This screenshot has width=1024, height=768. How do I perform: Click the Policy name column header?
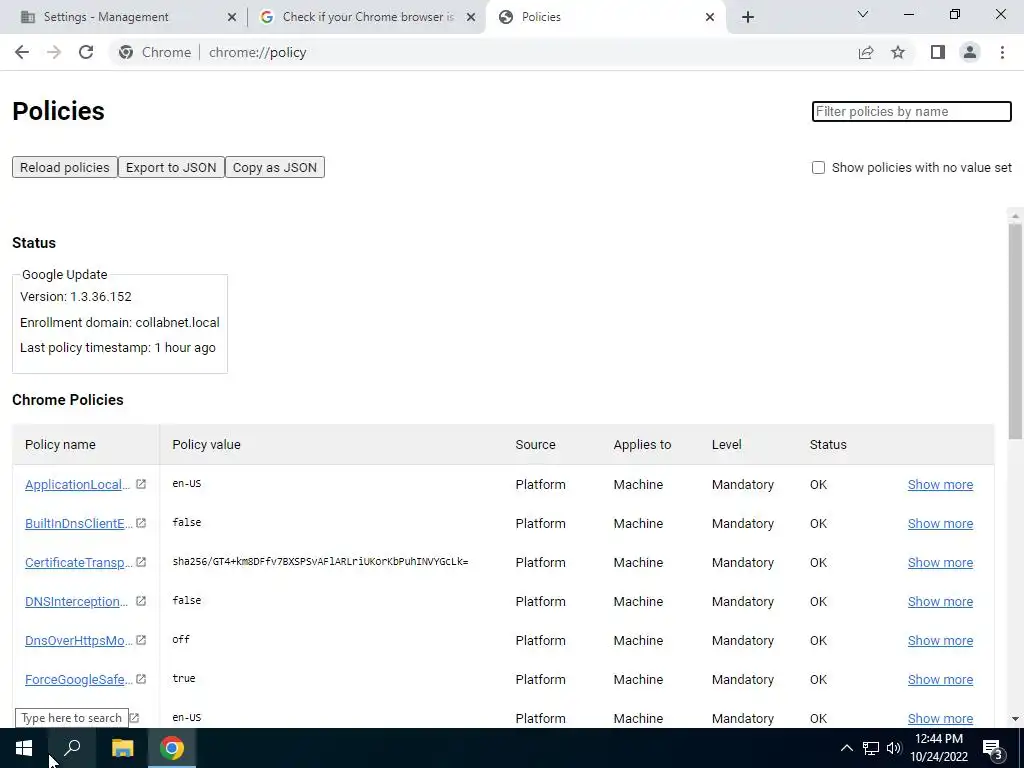click(60, 445)
